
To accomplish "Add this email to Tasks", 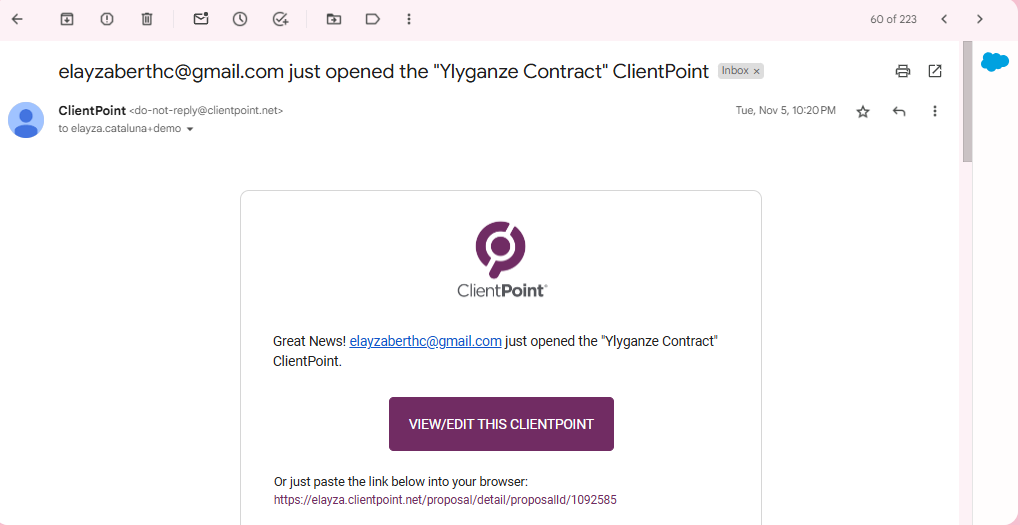I will pyautogui.click(x=280, y=20).
